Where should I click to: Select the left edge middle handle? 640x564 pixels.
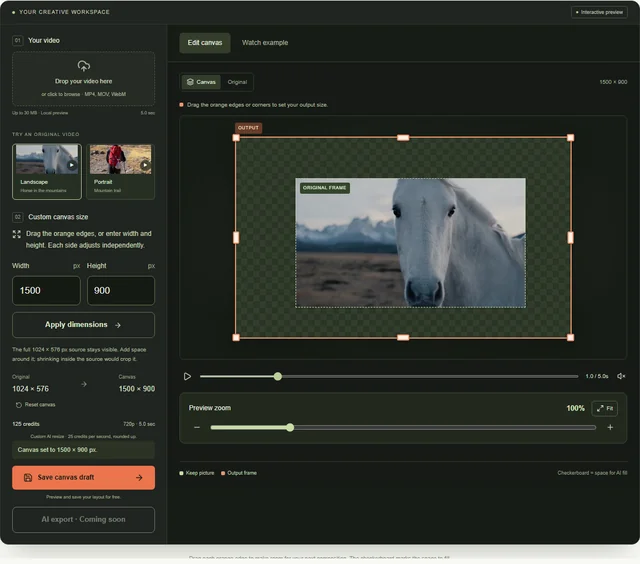[236, 238]
